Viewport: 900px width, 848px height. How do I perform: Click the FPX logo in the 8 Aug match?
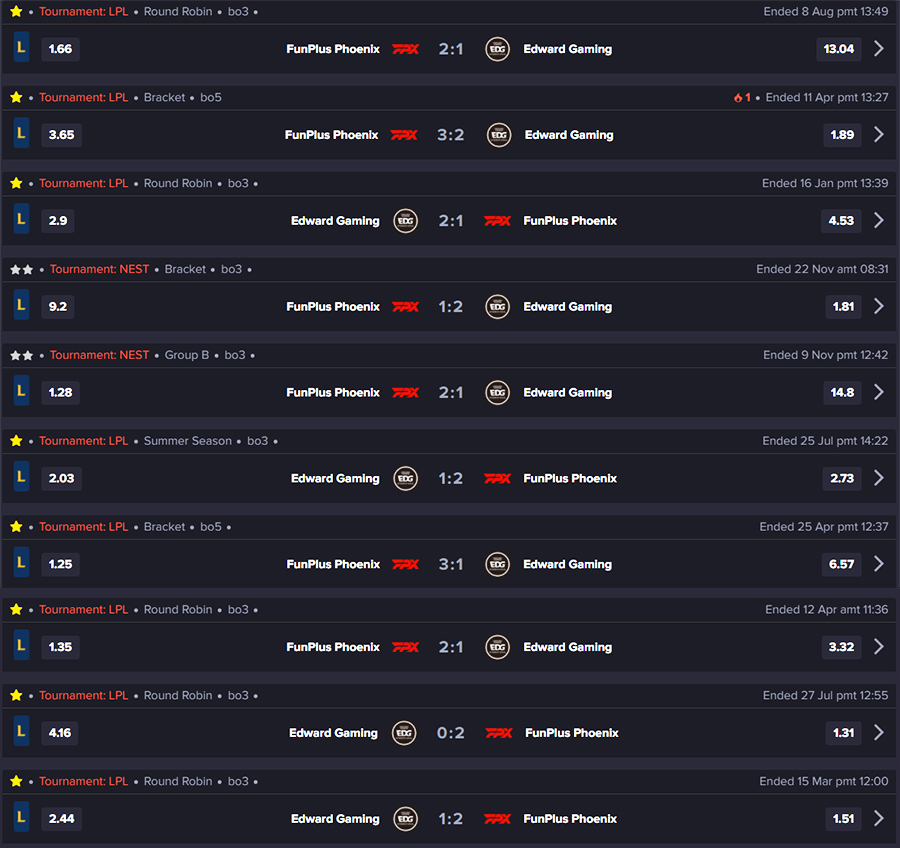405,49
